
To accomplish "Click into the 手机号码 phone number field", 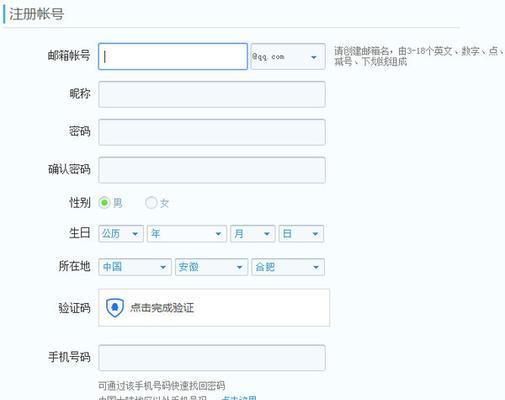I will click(x=212, y=358).
